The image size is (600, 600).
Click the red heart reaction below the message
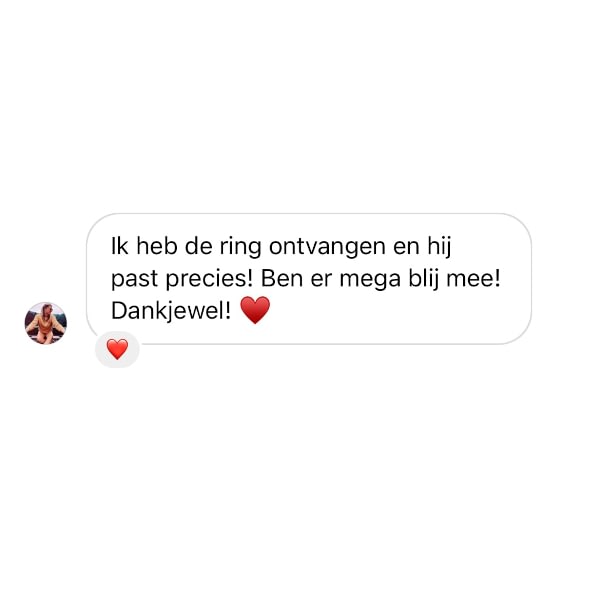(117, 349)
